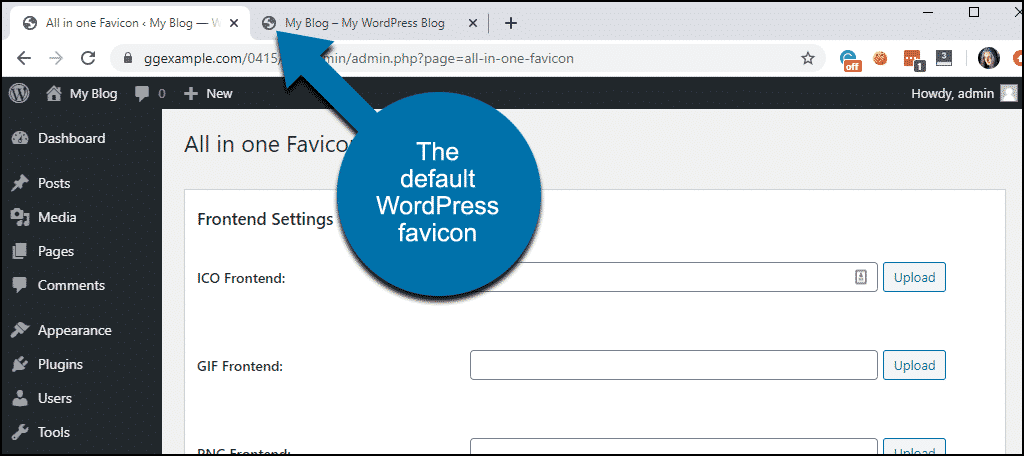The image size is (1024, 456).
Task: Click the browser forward arrow
Action: (56, 58)
